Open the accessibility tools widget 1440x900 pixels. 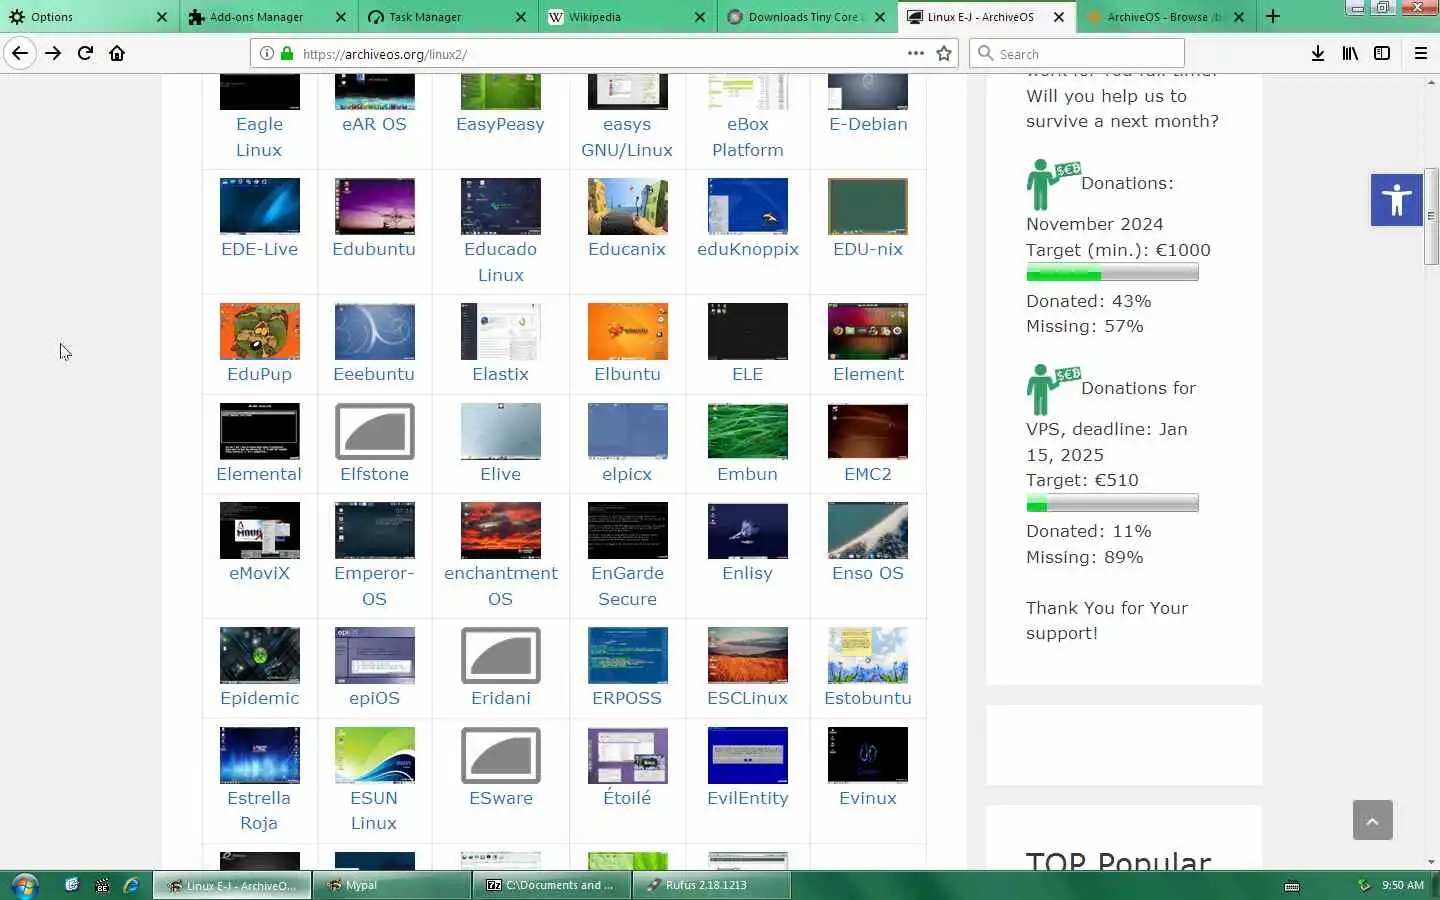point(1397,199)
